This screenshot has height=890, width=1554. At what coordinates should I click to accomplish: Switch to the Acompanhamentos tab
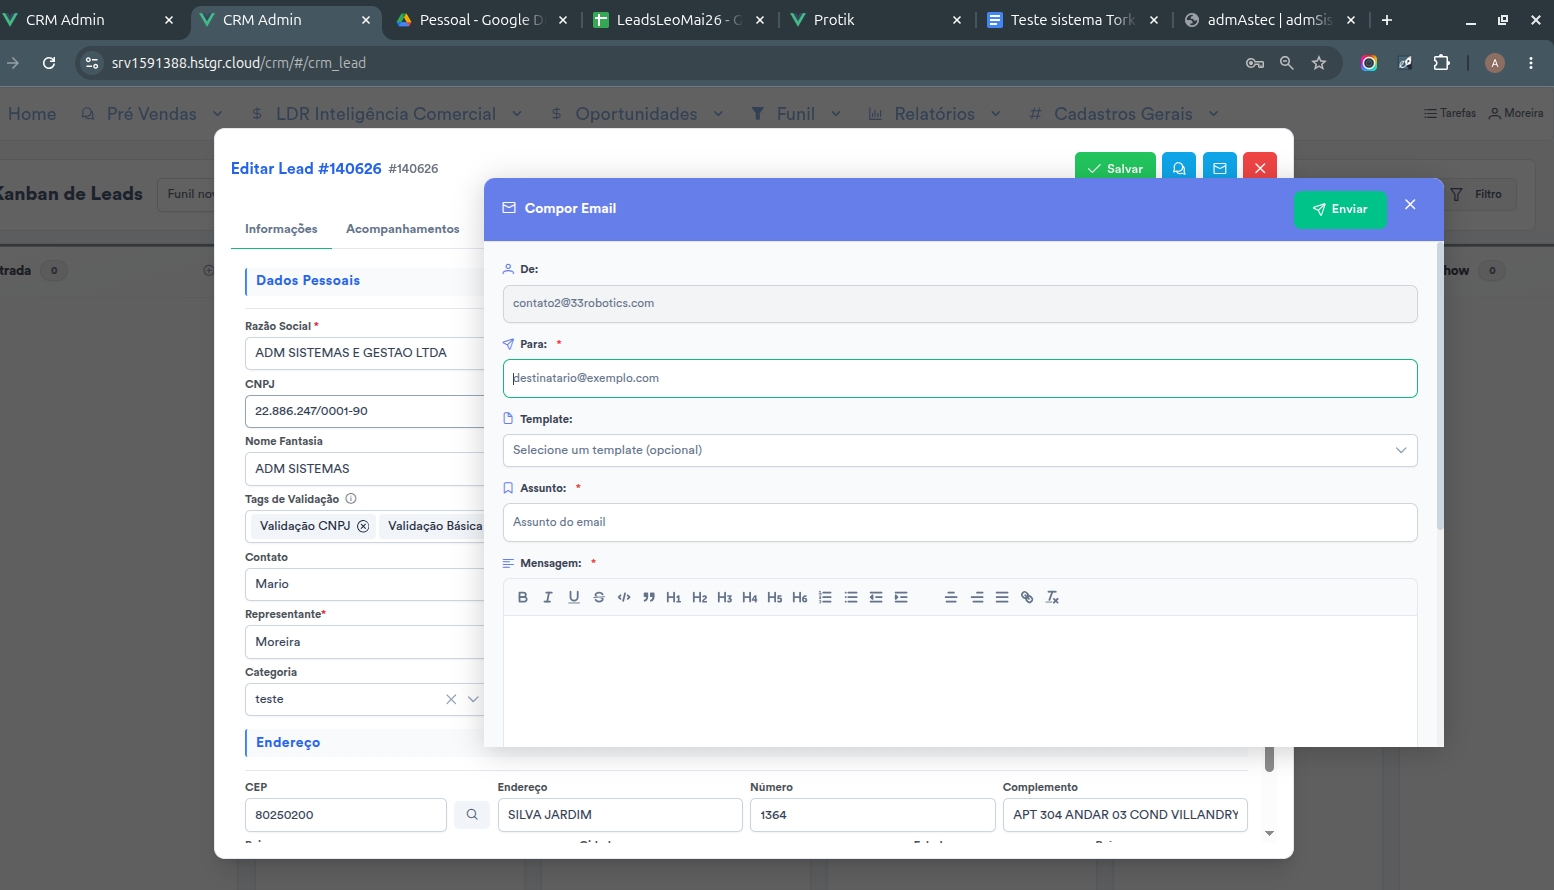(x=403, y=229)
